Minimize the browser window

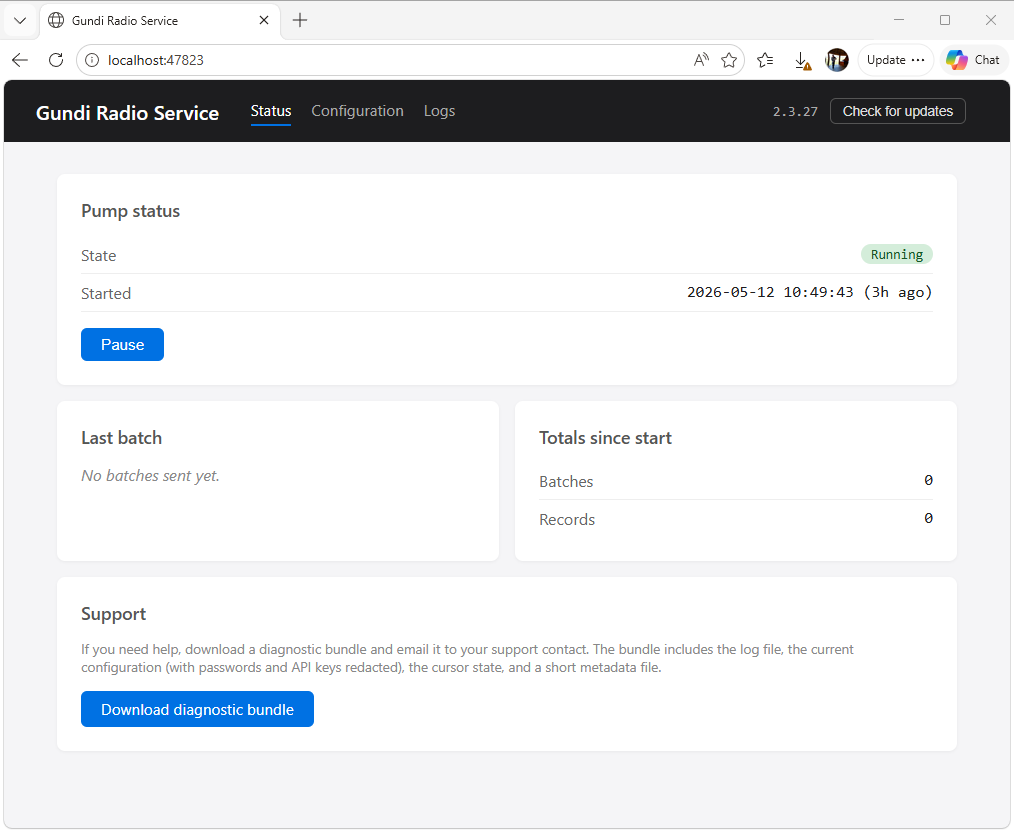(899, 20)
